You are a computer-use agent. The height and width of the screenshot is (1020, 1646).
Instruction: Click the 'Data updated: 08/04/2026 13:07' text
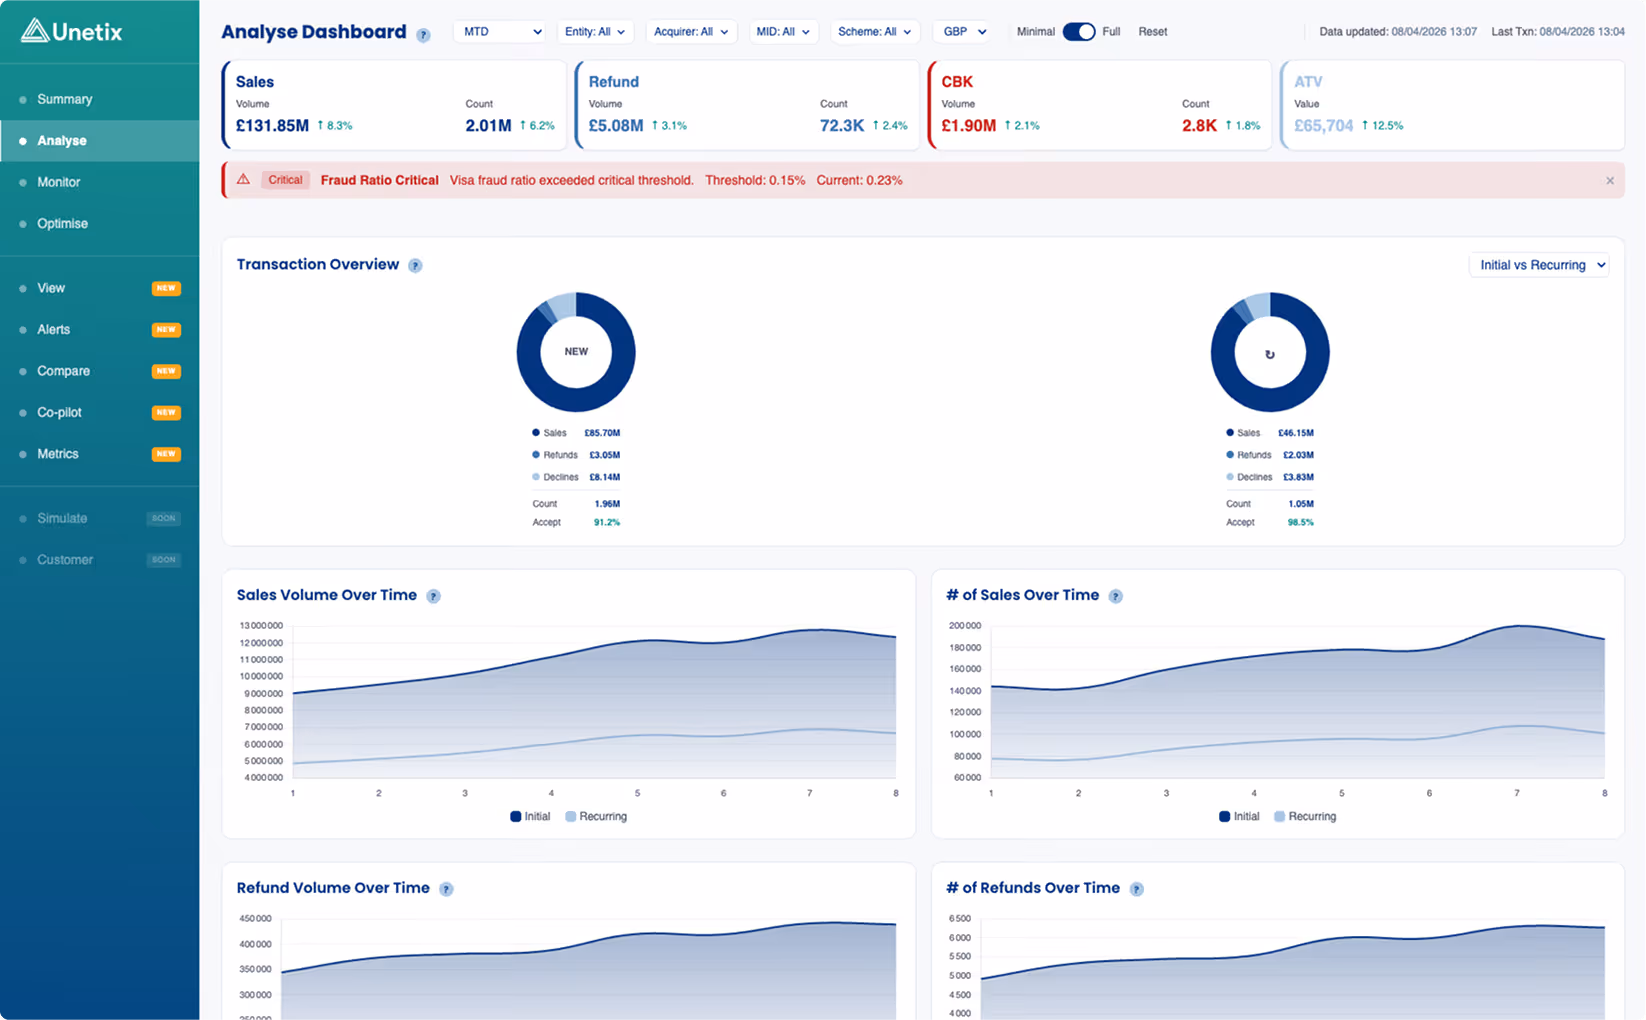tap(1398, 32)
